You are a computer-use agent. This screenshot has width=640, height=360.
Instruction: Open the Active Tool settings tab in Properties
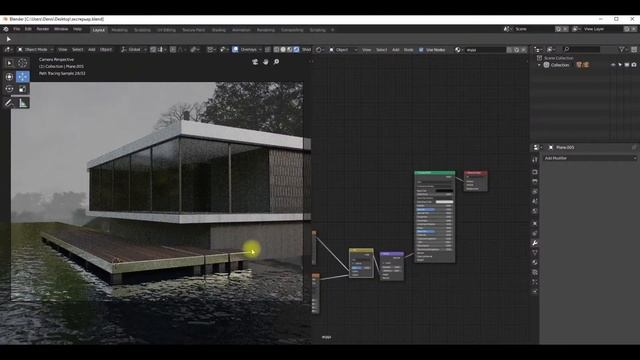[x=535, y=160]
